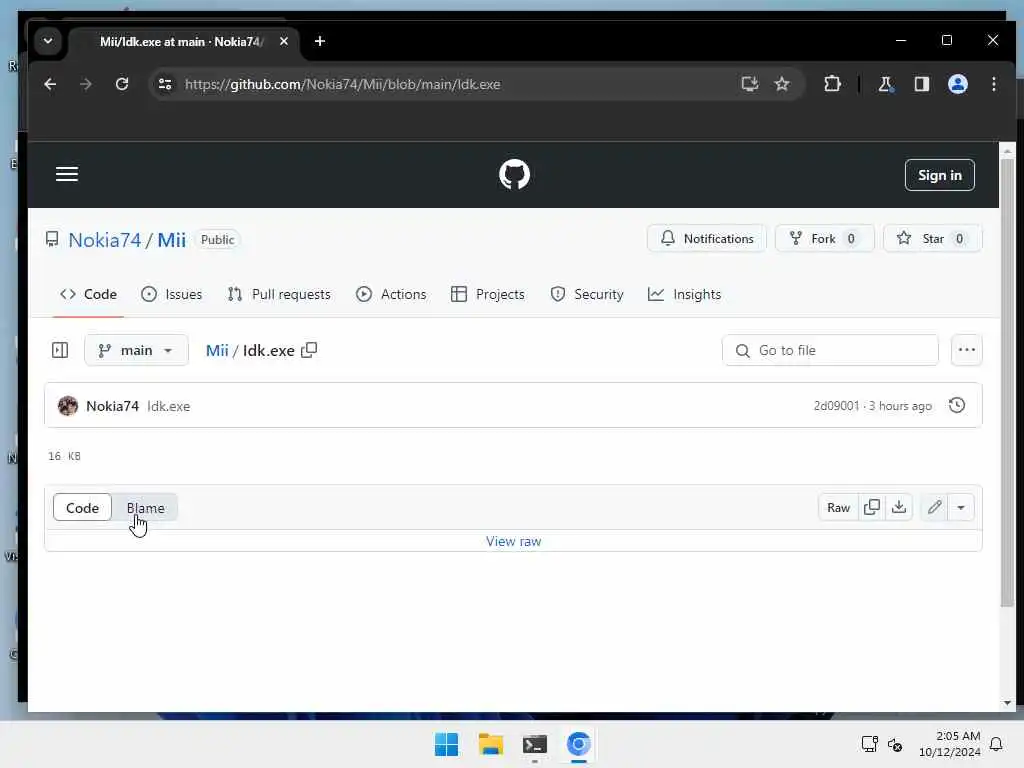Expand the file tree side panel
Screen dimensions: 1024x768
coord(60,351)
